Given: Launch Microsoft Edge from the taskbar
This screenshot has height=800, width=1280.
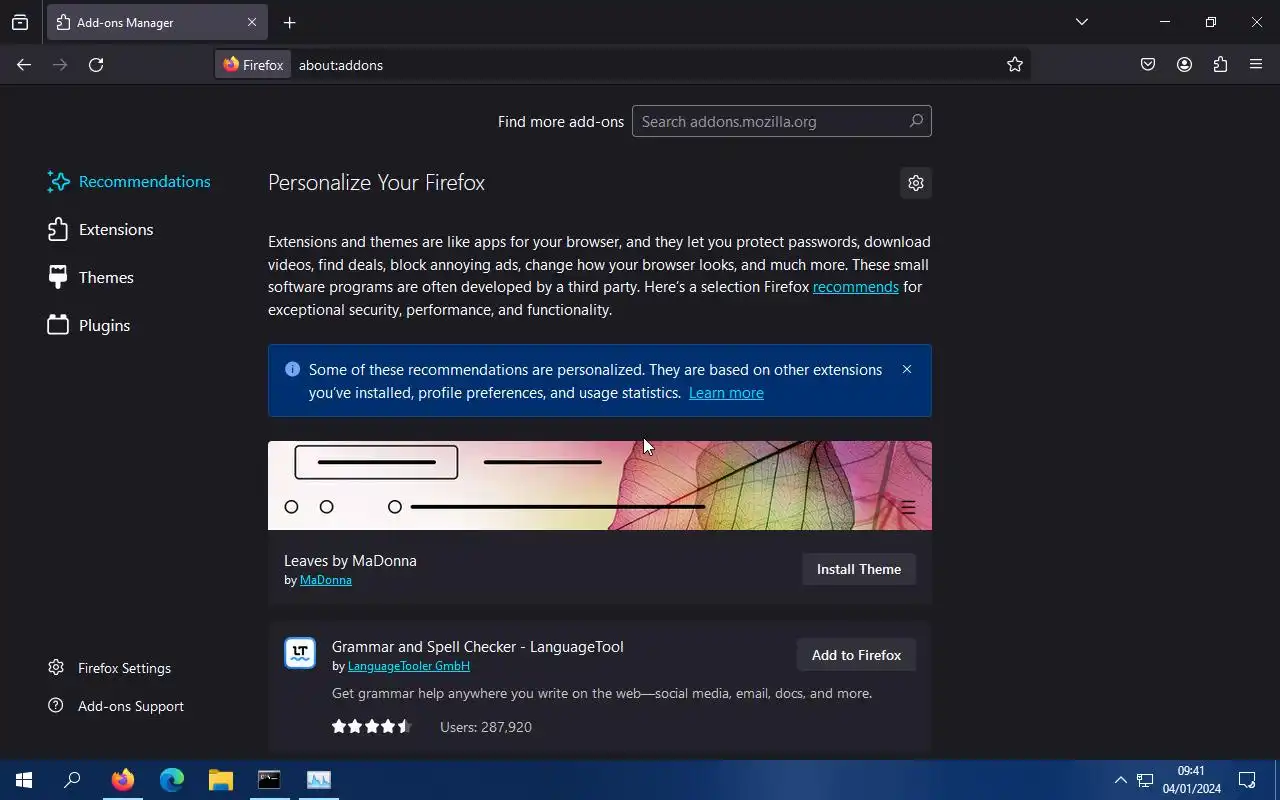Looking at the screenshot, I should (x=172, y=780).
